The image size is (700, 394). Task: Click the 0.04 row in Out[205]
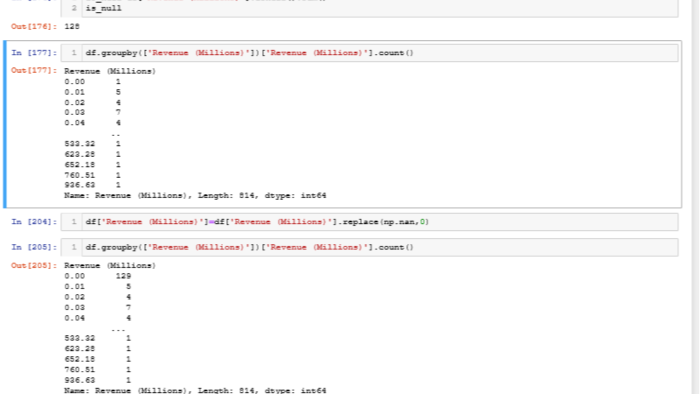pos(97,319)
